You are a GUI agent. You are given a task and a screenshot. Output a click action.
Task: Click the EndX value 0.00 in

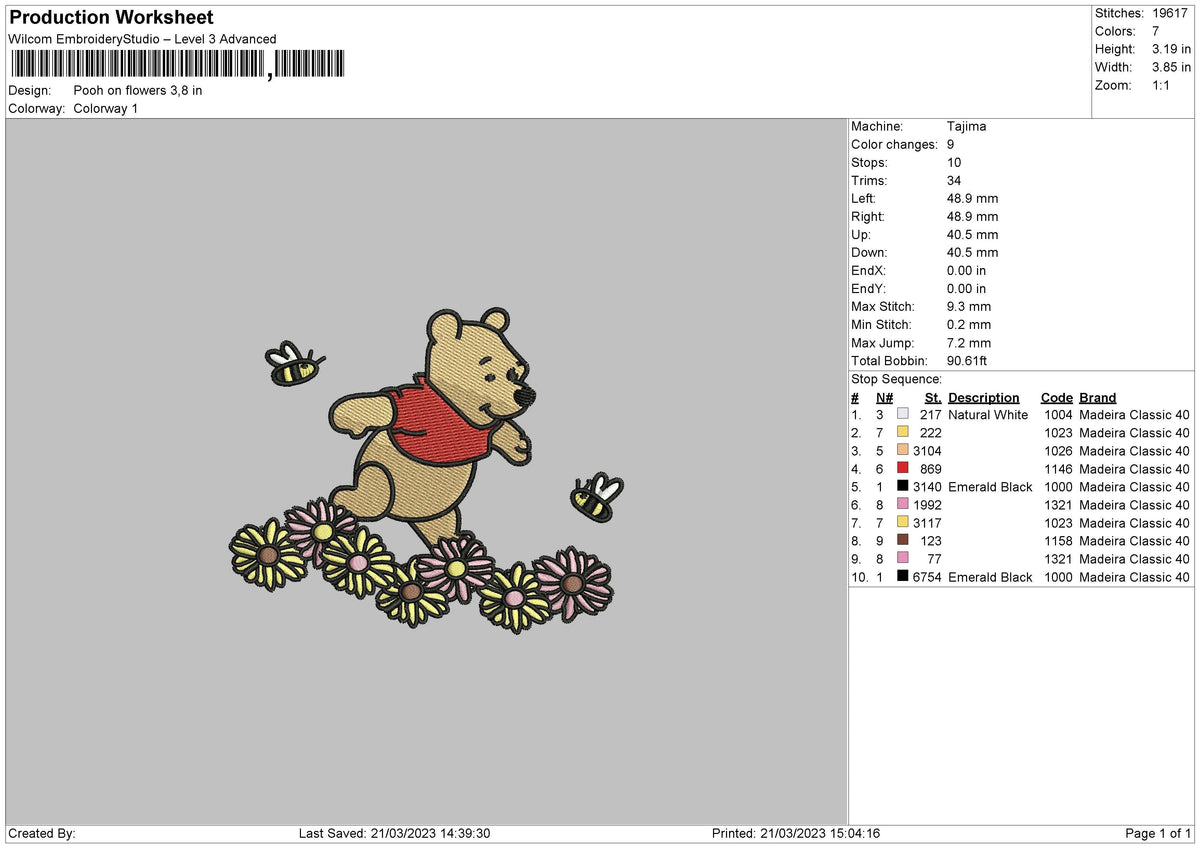967,271
